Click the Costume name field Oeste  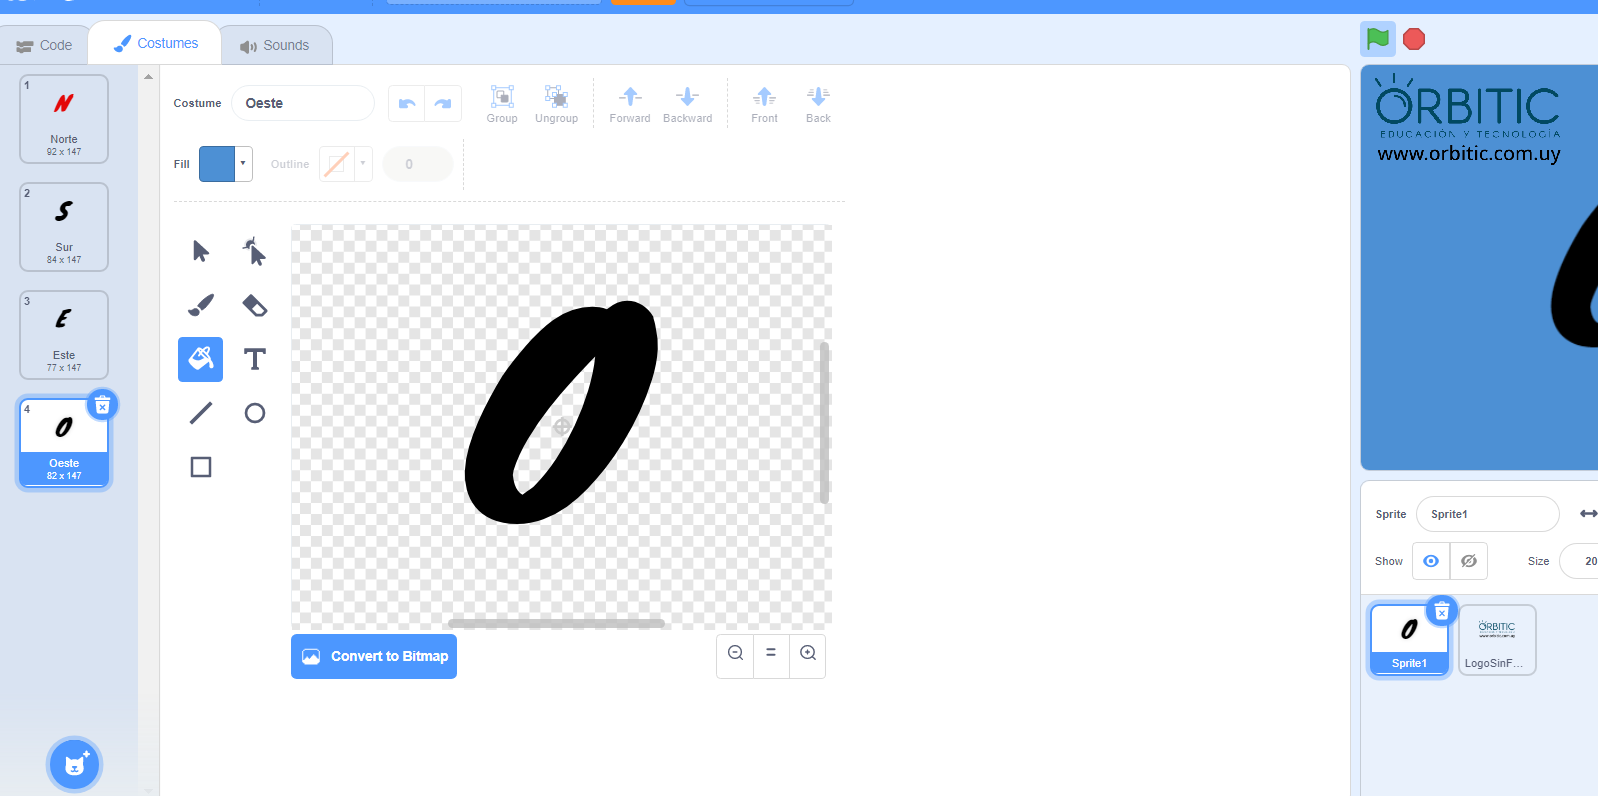point(303,103)
